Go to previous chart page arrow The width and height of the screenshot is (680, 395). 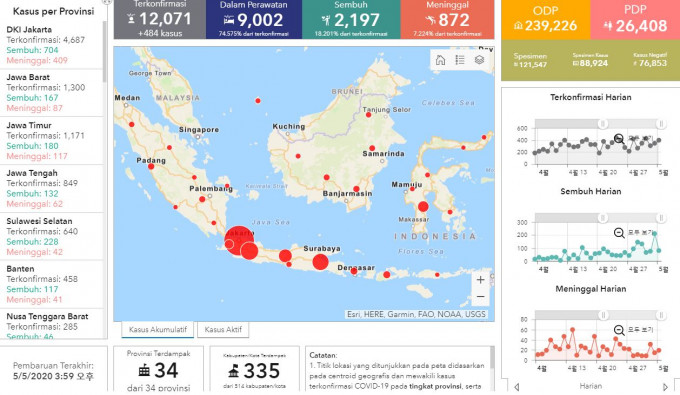[x=517, y=387]
